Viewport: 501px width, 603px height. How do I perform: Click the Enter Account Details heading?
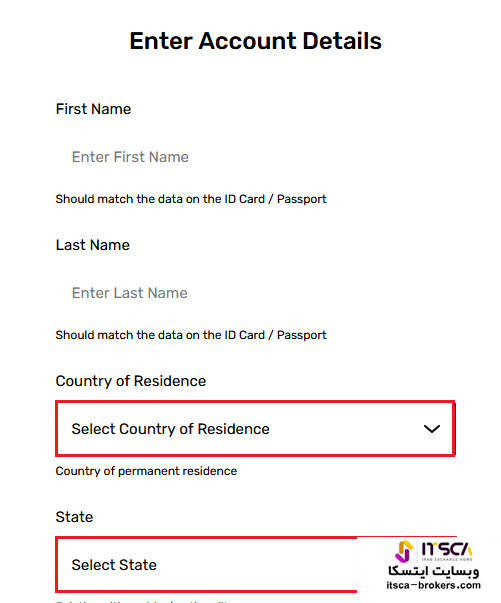[256, 41]
